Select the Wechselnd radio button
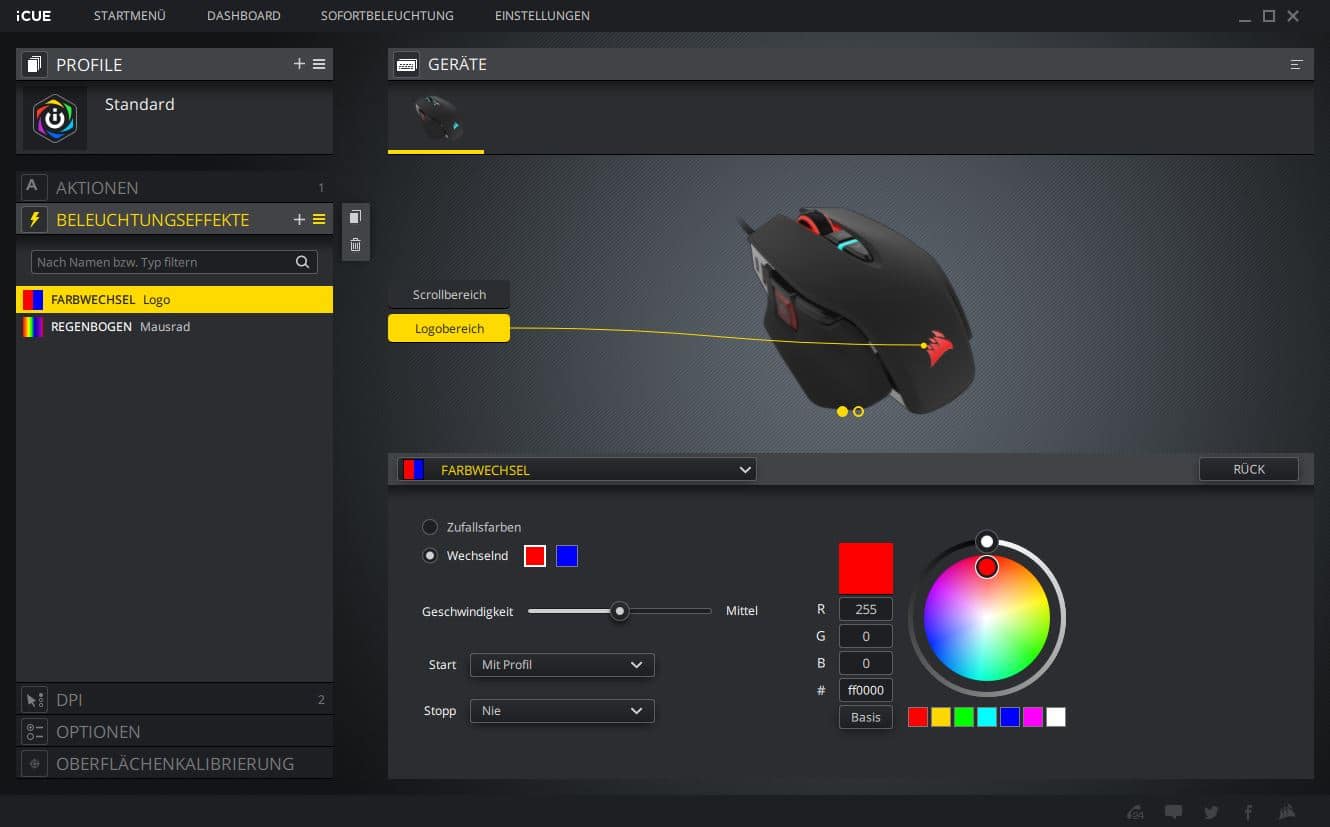 [430, 556]
